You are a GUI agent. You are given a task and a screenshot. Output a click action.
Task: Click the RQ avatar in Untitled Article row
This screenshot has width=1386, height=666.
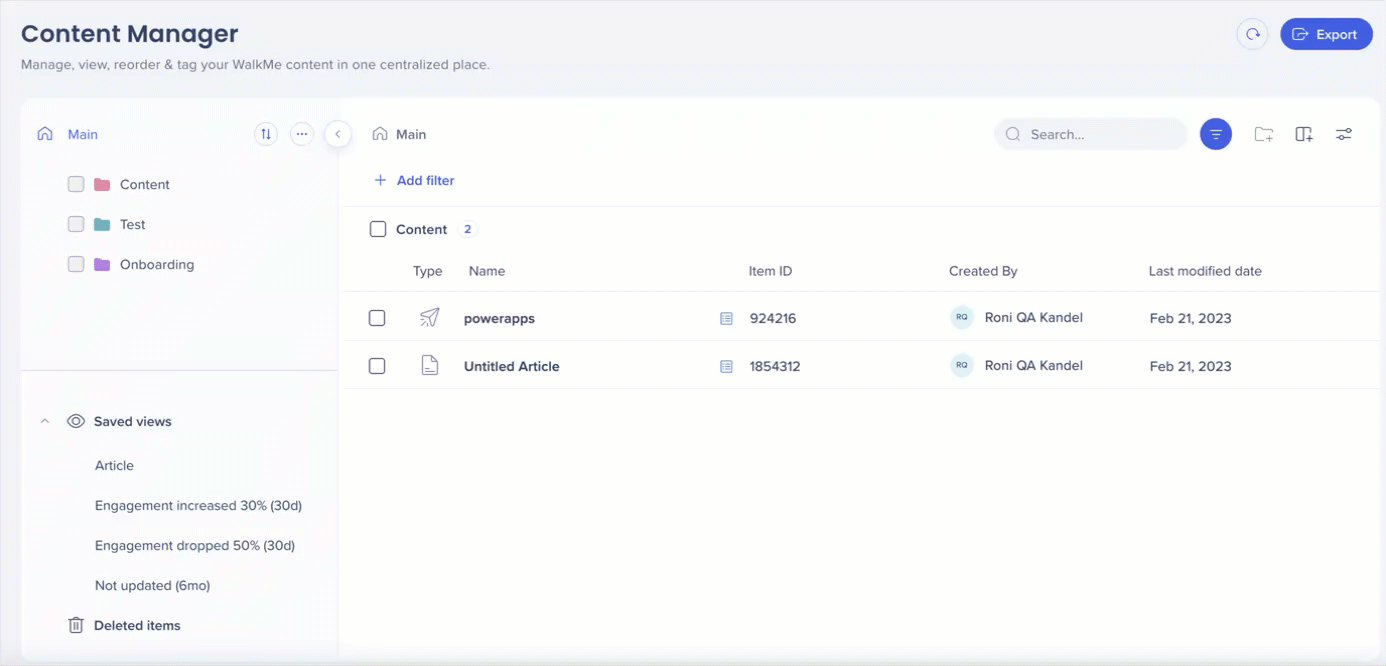click(961, 365)
